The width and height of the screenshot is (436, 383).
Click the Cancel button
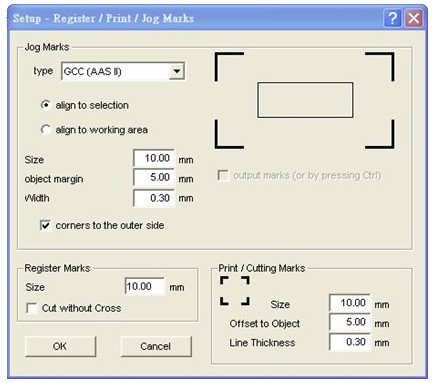(156, 346)
